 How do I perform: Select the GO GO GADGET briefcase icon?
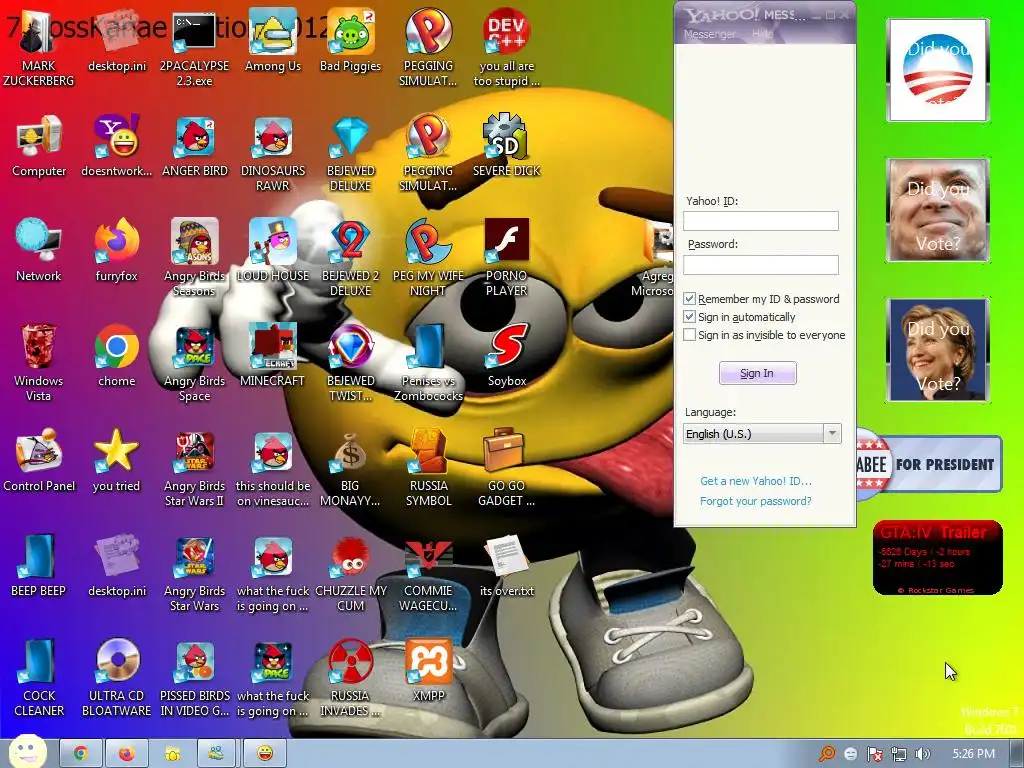[x=506, y=468]
